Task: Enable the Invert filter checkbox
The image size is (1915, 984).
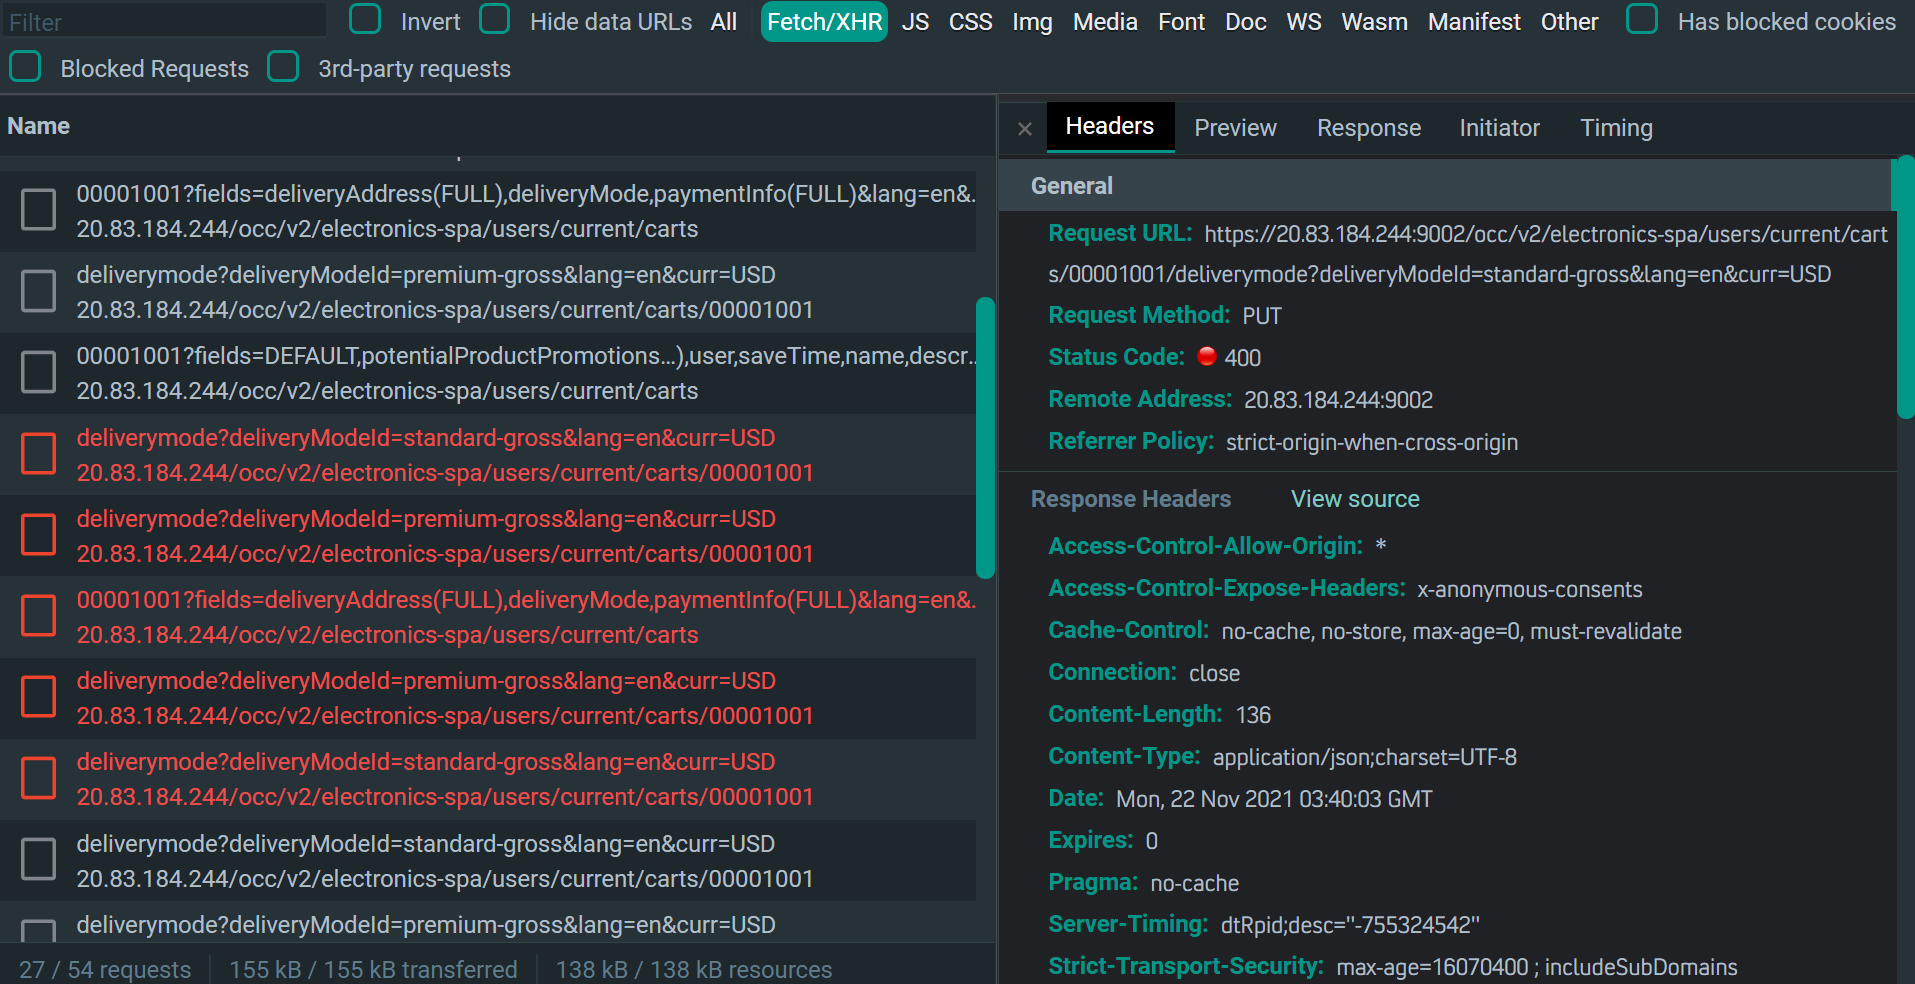Action: click(x=364, y=18)
